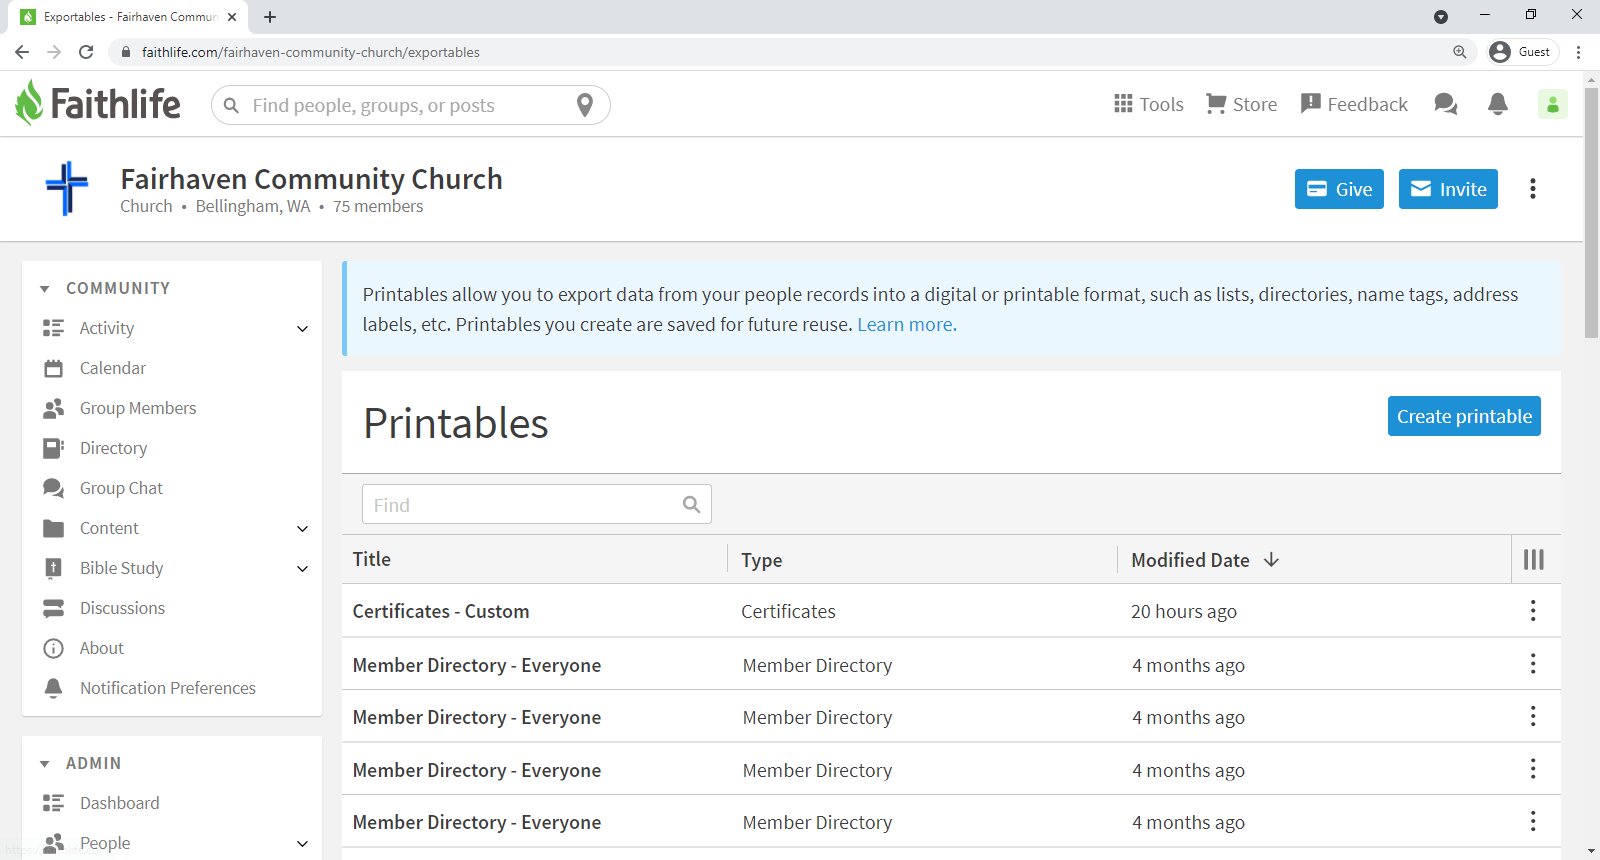Screen dimensions: 1600x860
Task: Click the browser back arrow
Action: pos(22,52)
